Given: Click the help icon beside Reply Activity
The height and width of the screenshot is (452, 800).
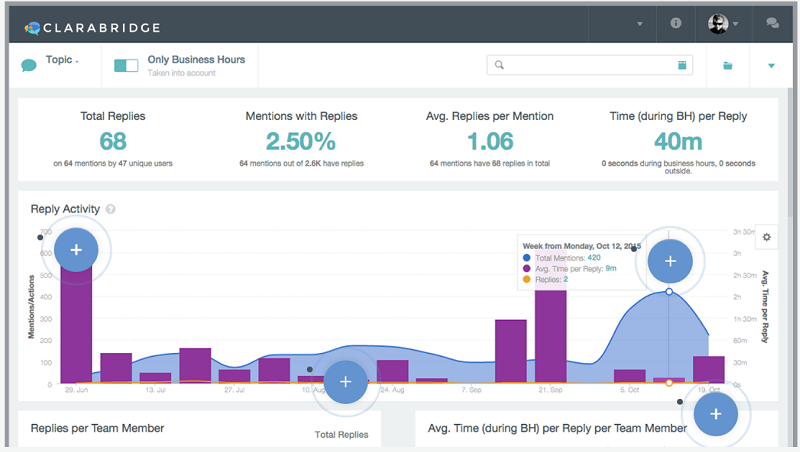Looking at the screenshot, I should (x=111, y=209).
